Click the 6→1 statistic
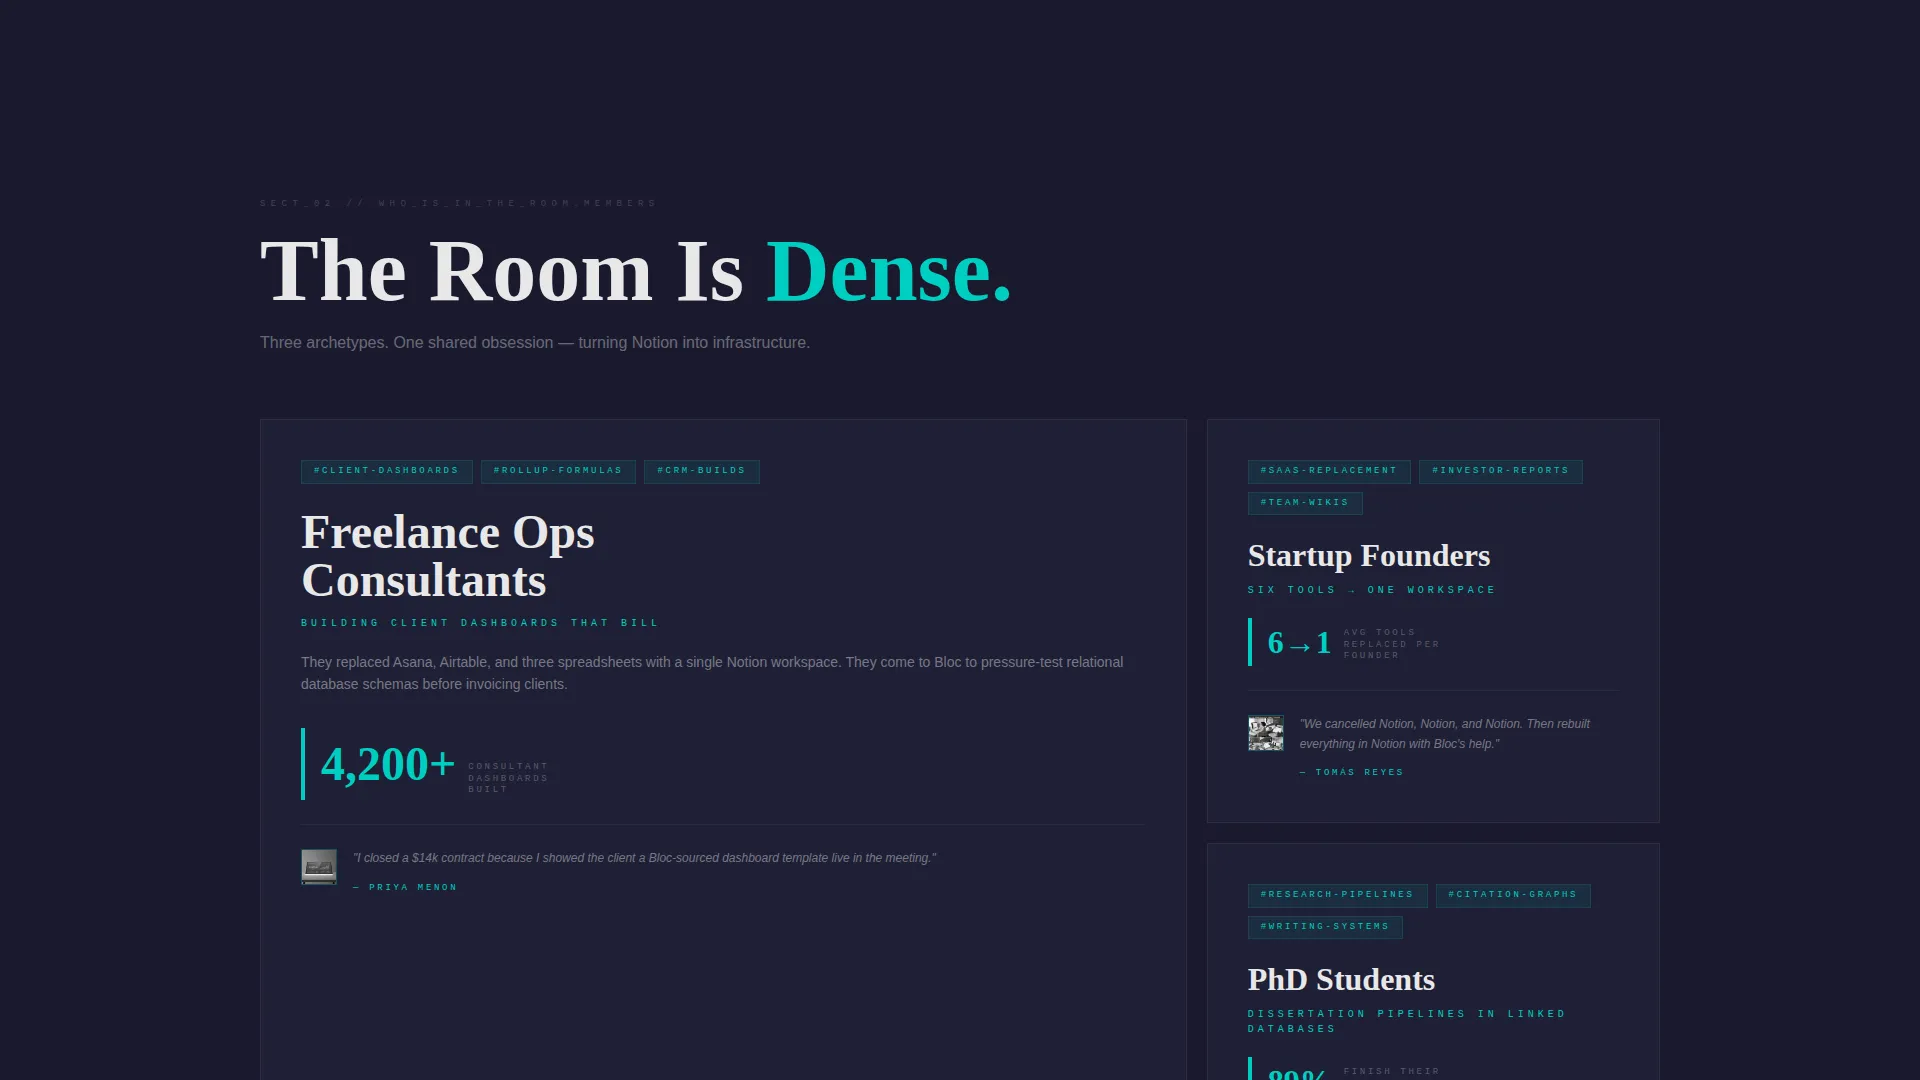Image resolution: width=1920 pixels, height=1080 pixels. click(1299, 643)
